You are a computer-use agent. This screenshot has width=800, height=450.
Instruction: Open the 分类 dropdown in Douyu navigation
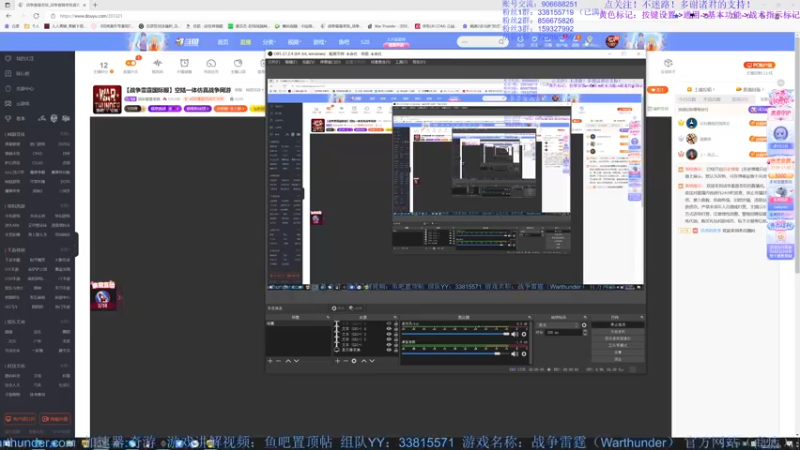[x=269, y=42]
